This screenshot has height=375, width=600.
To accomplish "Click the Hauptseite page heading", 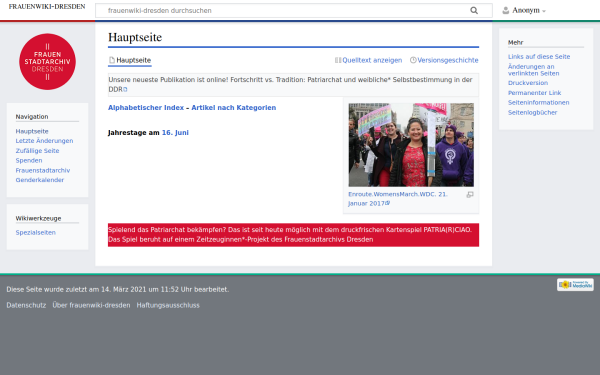I will tap(135, 37).
